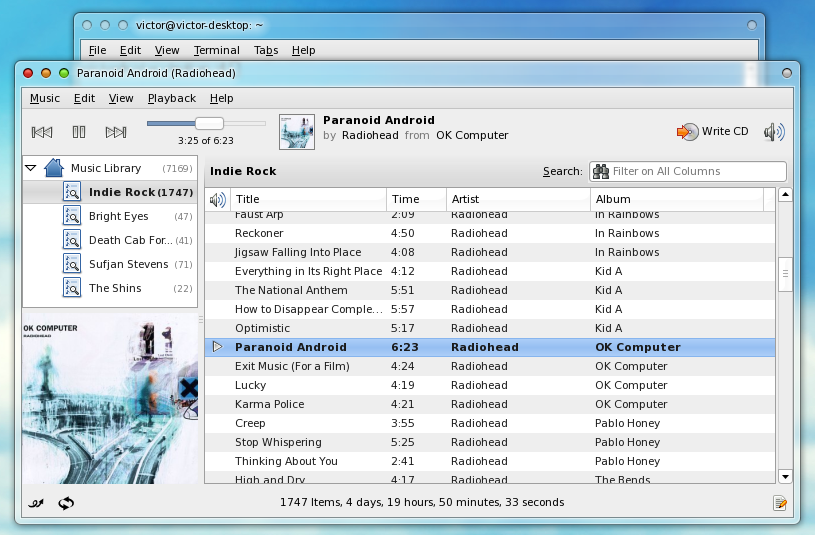Click the speaker column header icon
This screenshot has width=815, height=535.
point(218,199)
